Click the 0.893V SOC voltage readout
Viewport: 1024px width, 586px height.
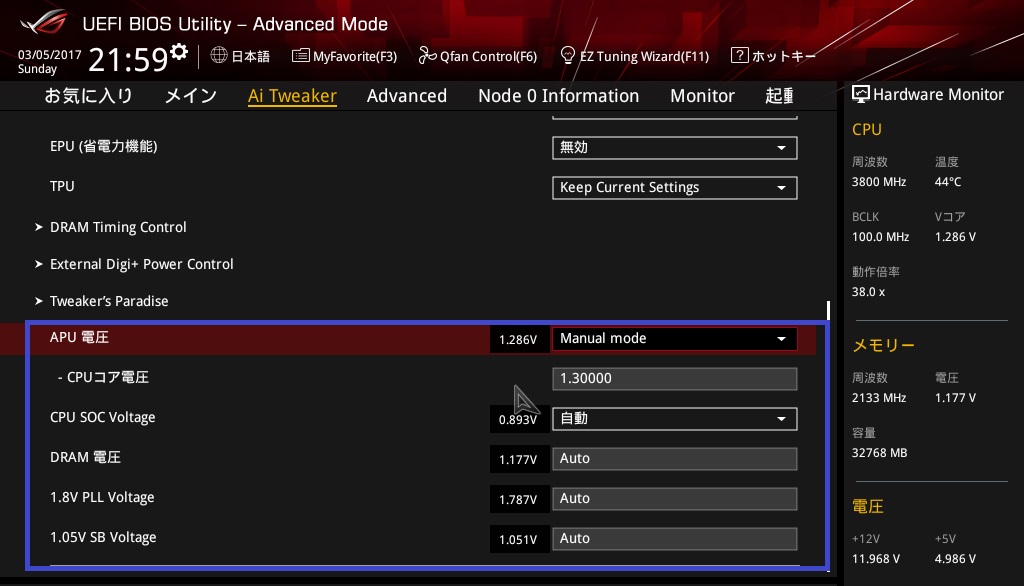tap(518, 419)
